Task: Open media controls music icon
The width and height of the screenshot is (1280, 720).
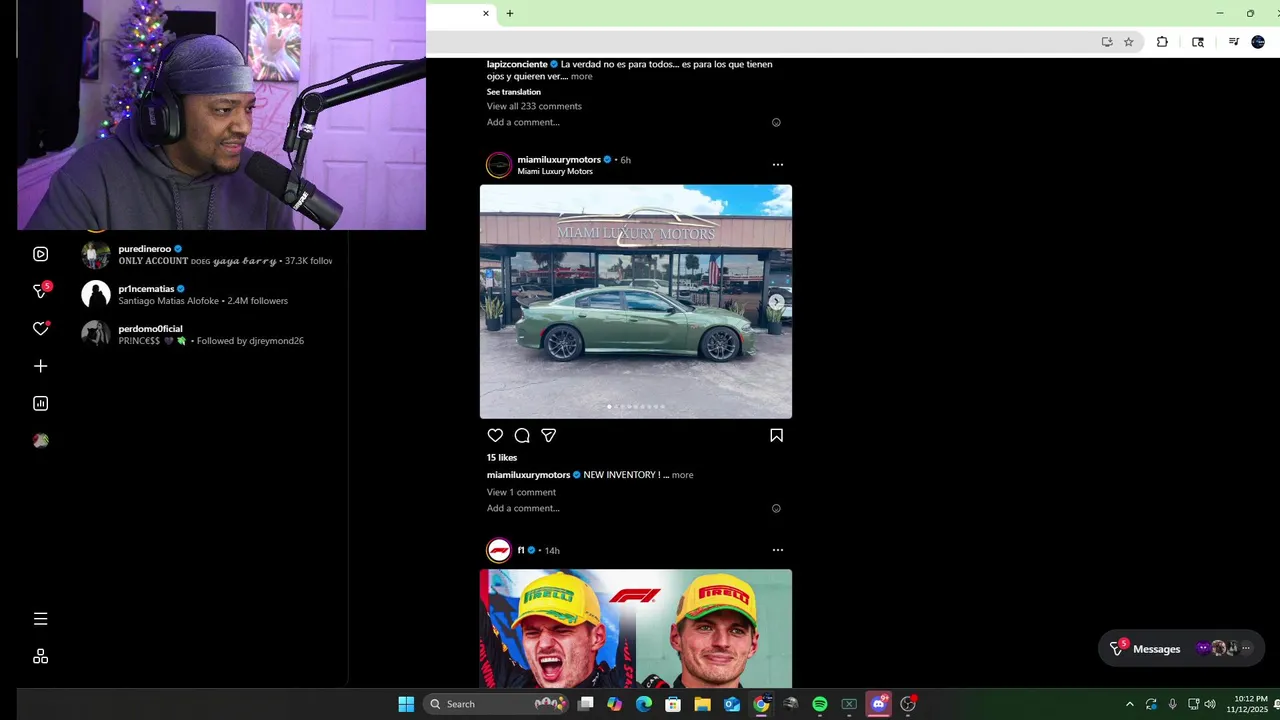Action: (1234, 42)
